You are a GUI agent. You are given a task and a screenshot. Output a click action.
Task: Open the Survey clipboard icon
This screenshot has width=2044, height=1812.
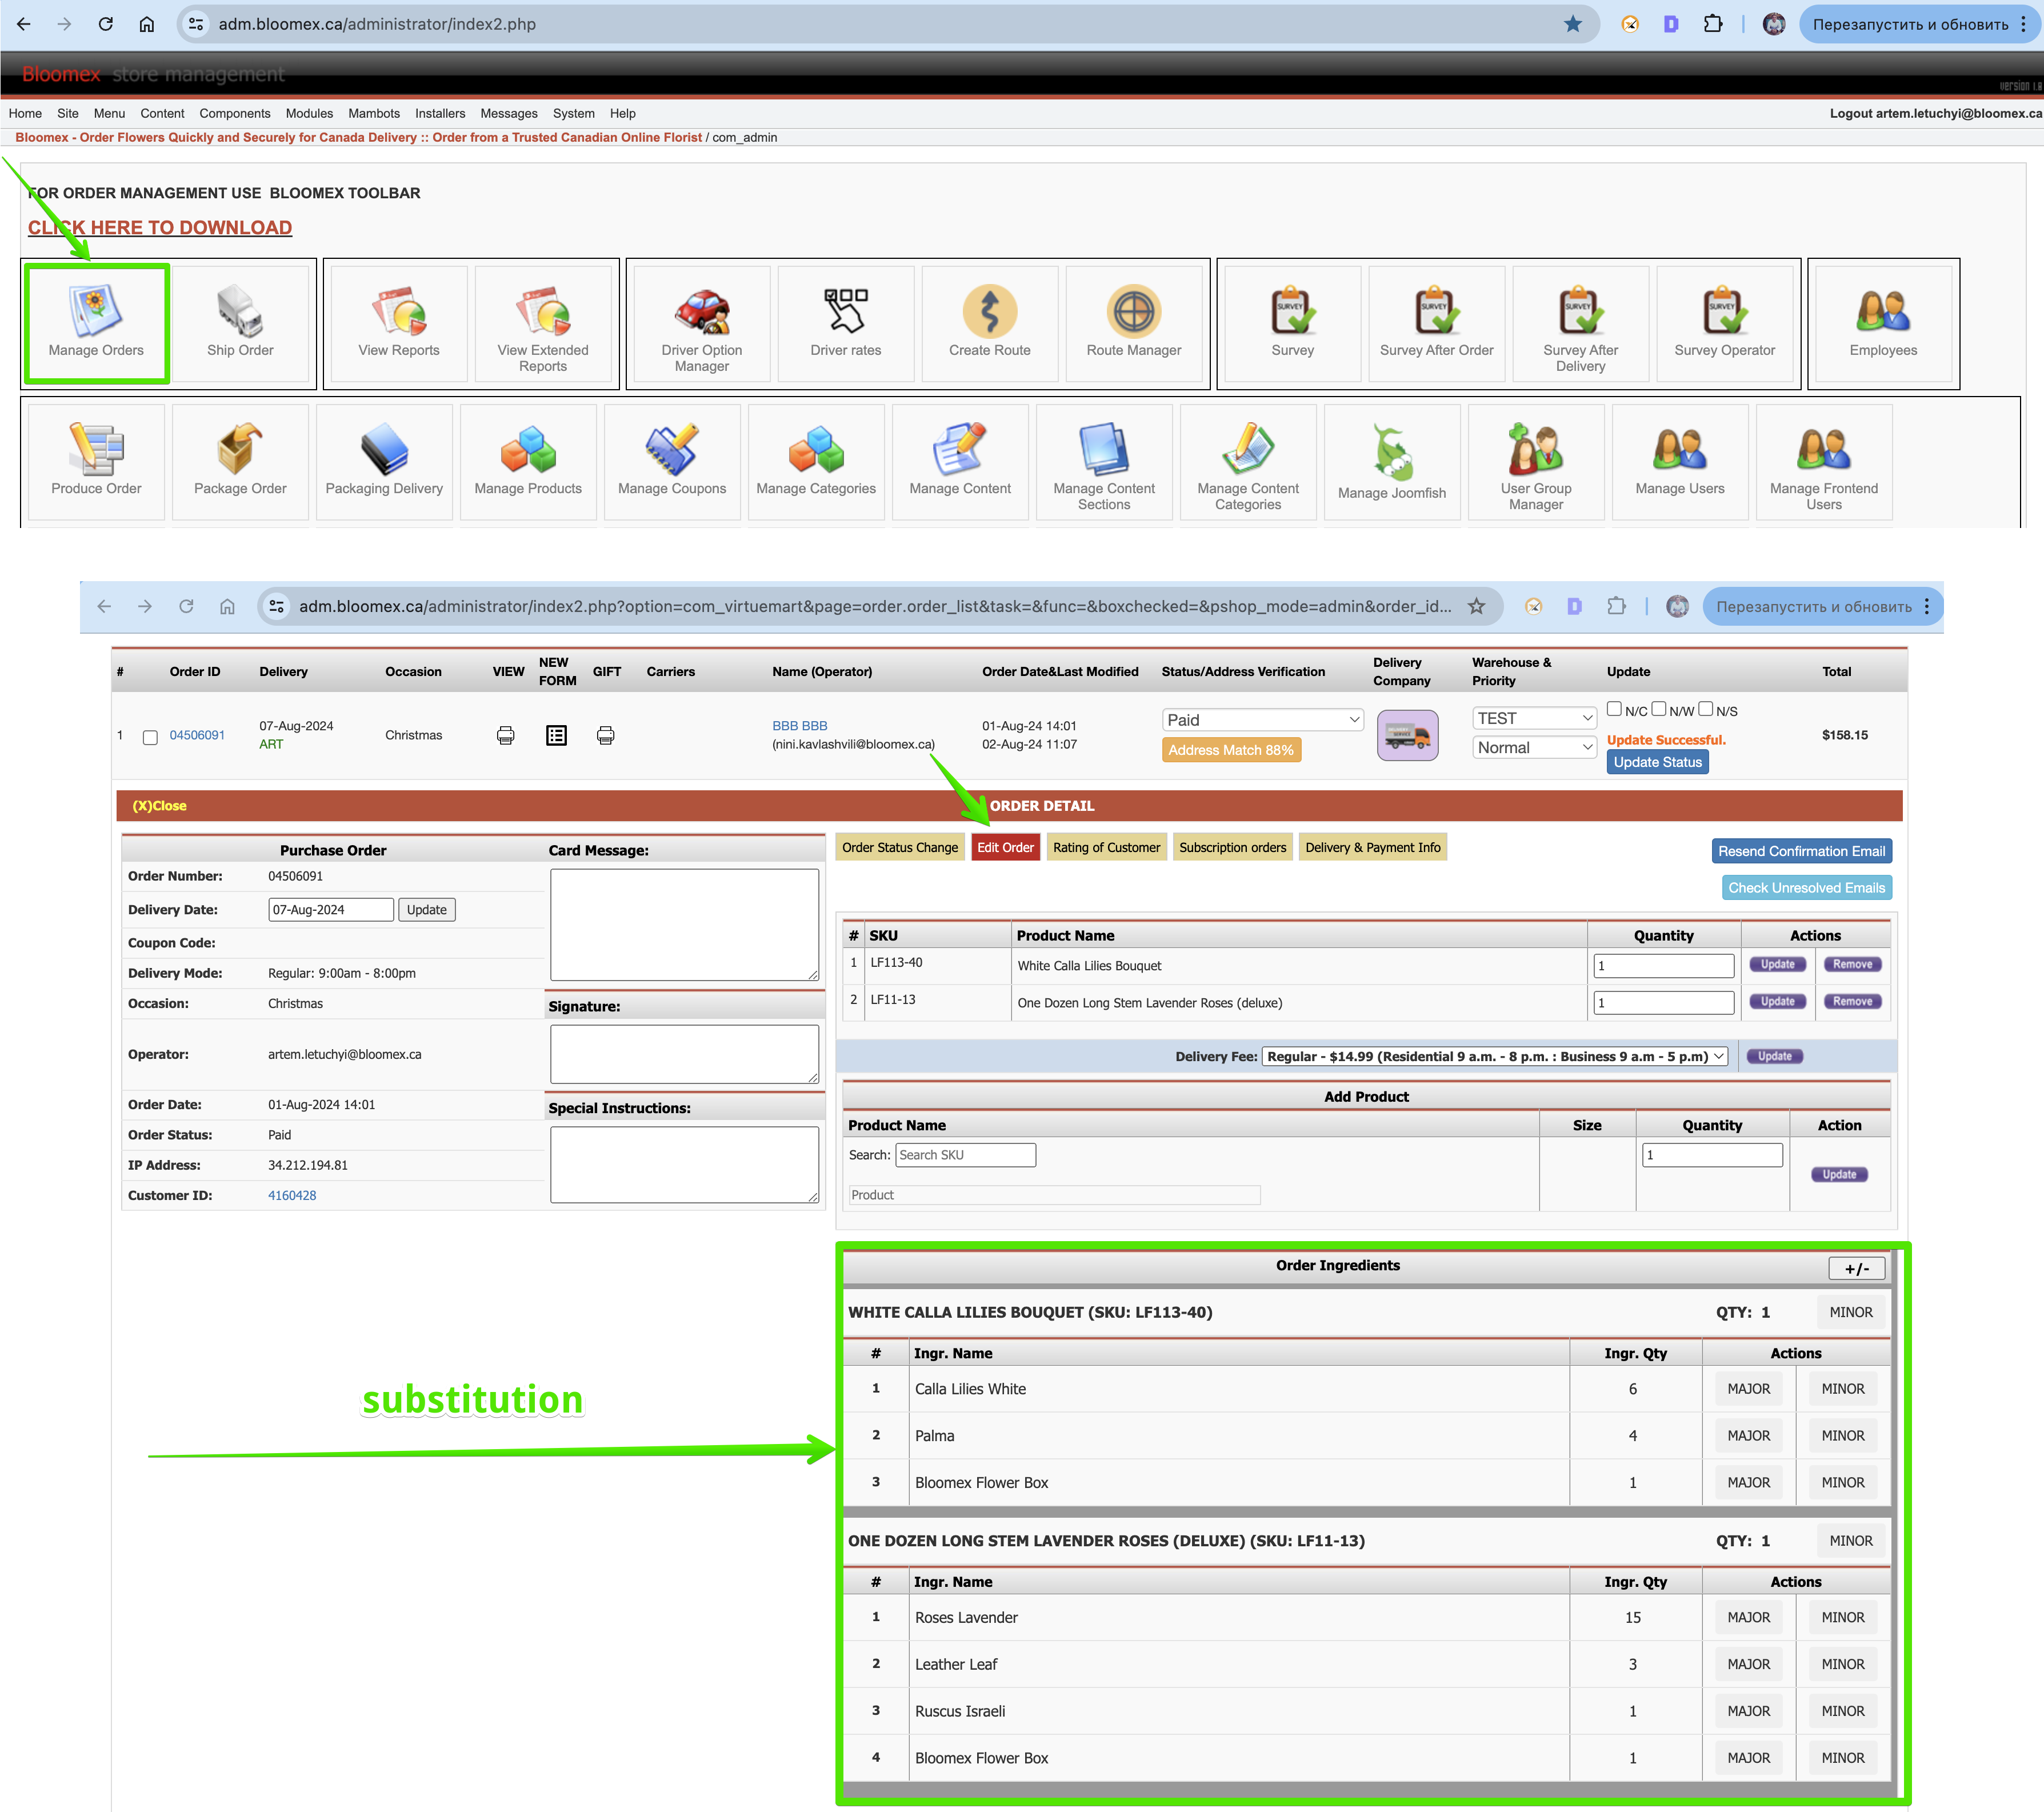point(1293,323)
